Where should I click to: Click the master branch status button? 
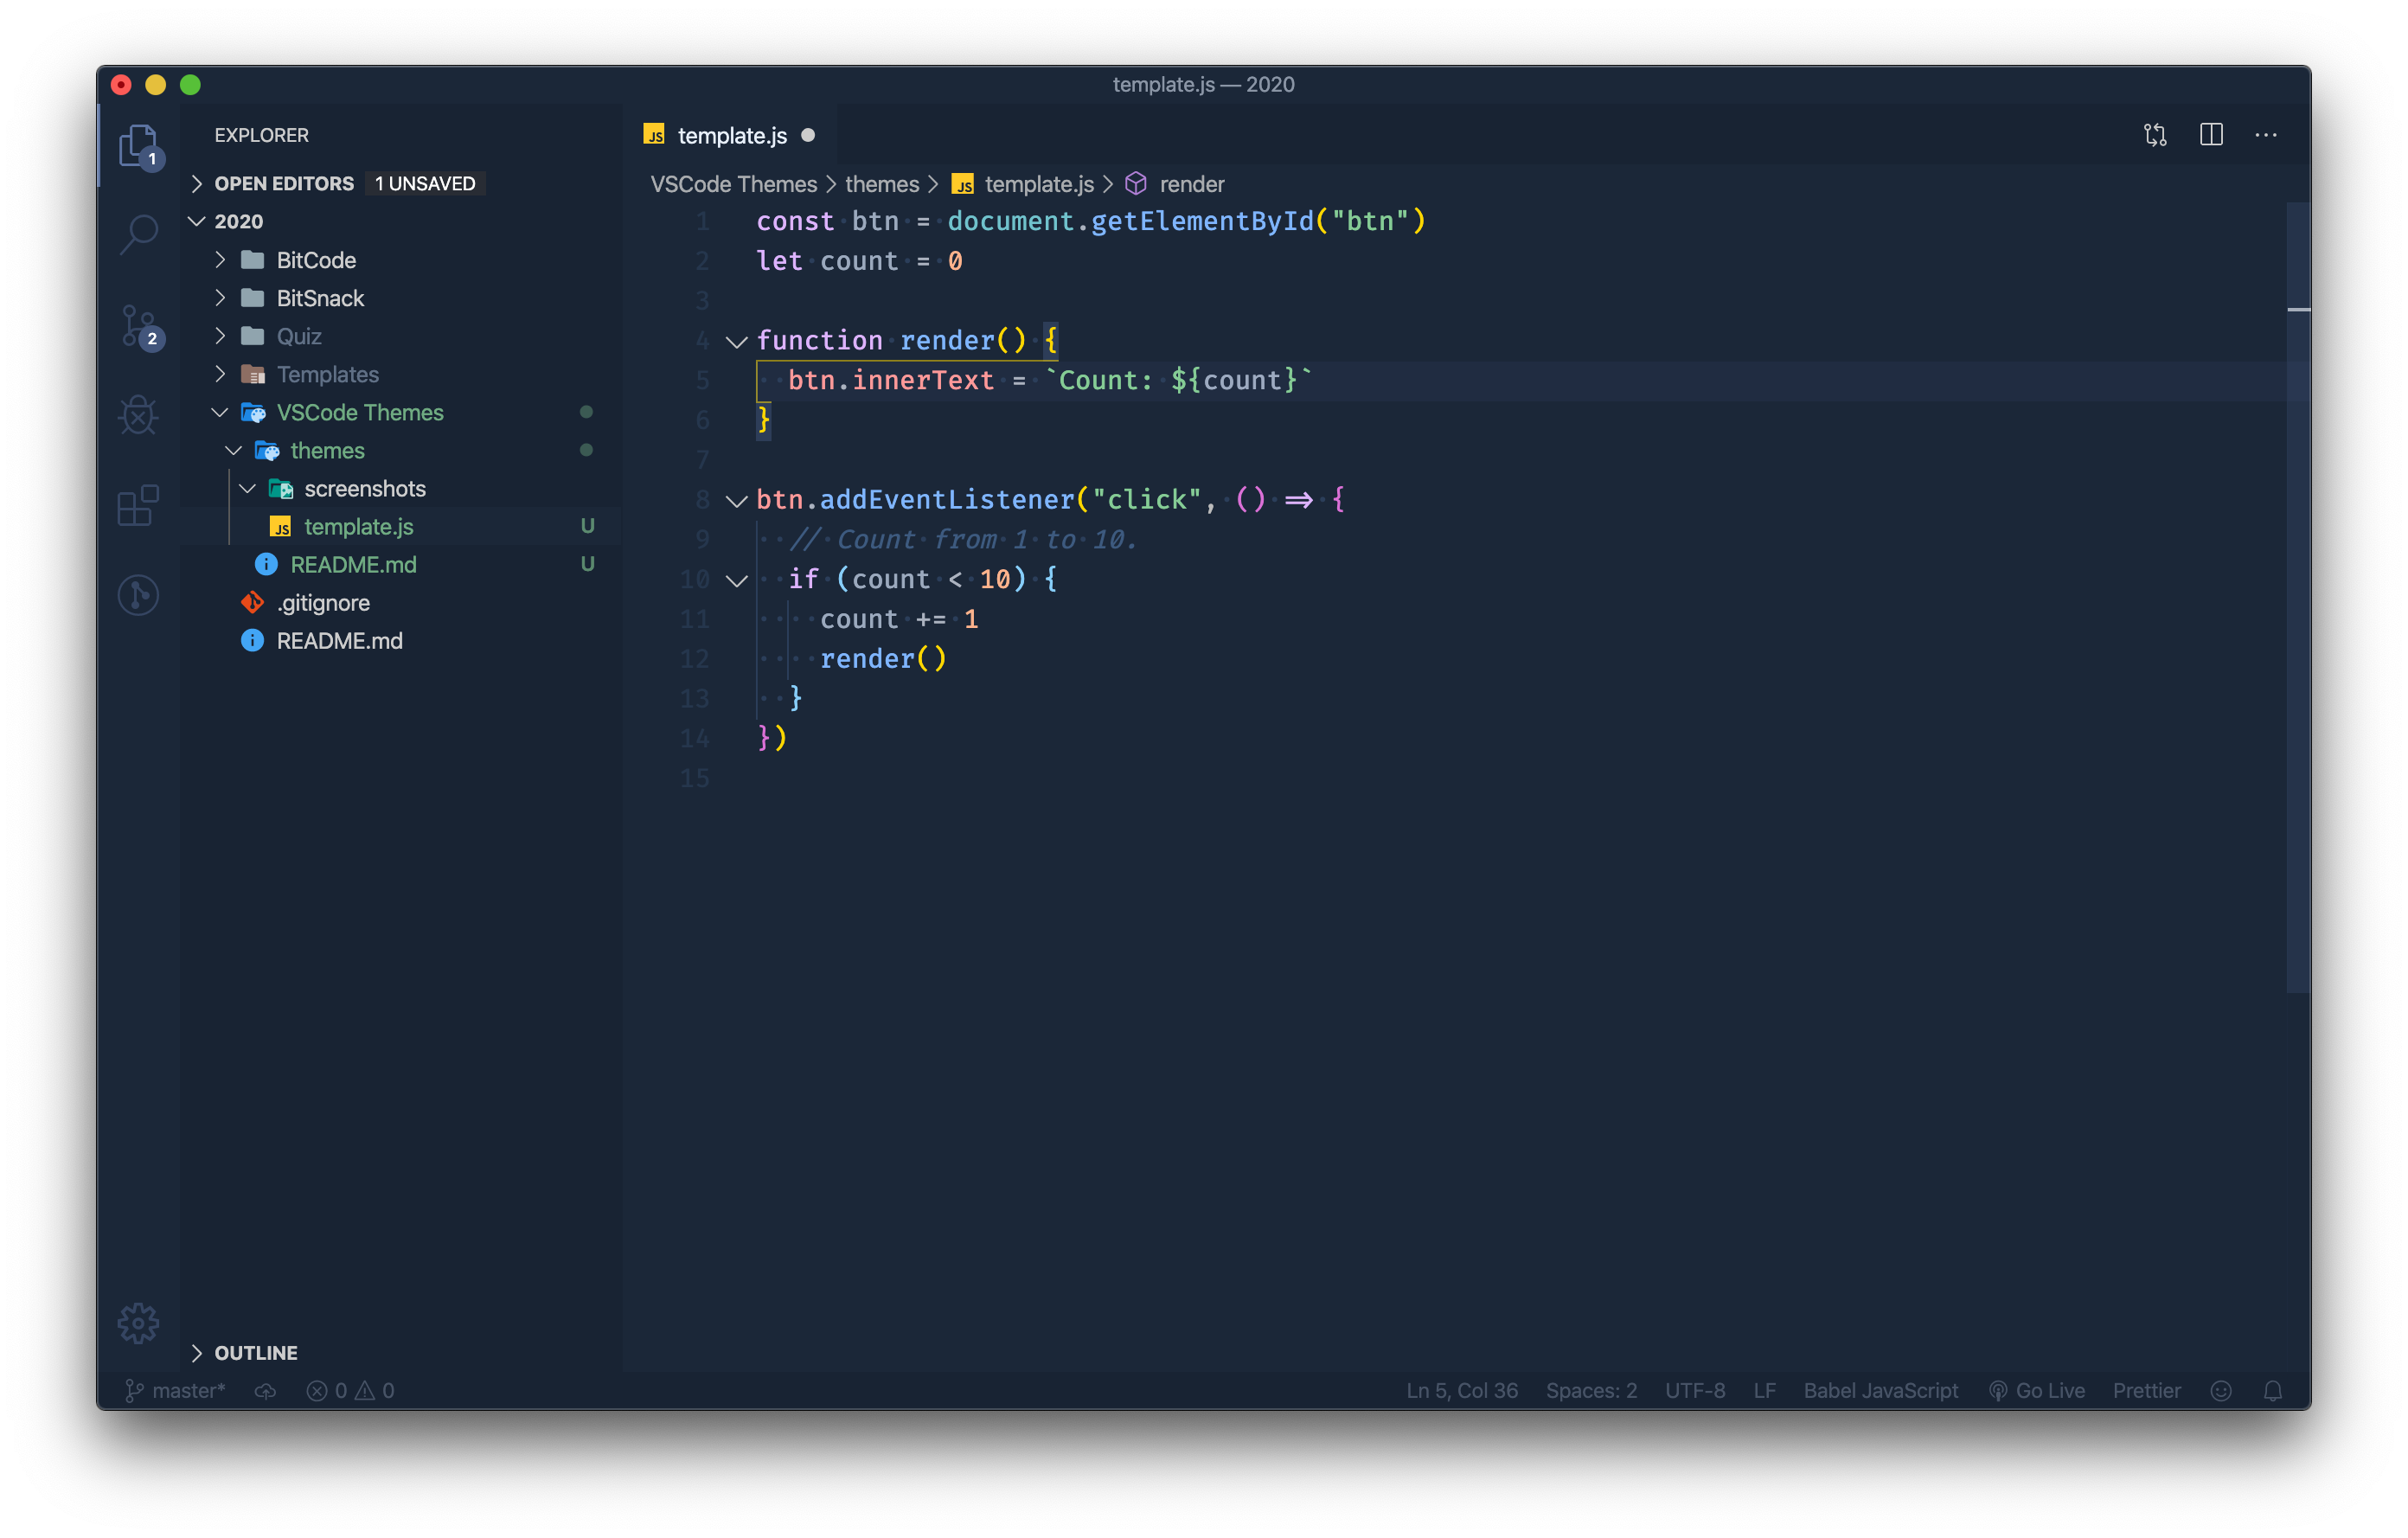pyautogui.click(x=176, y=1391)
